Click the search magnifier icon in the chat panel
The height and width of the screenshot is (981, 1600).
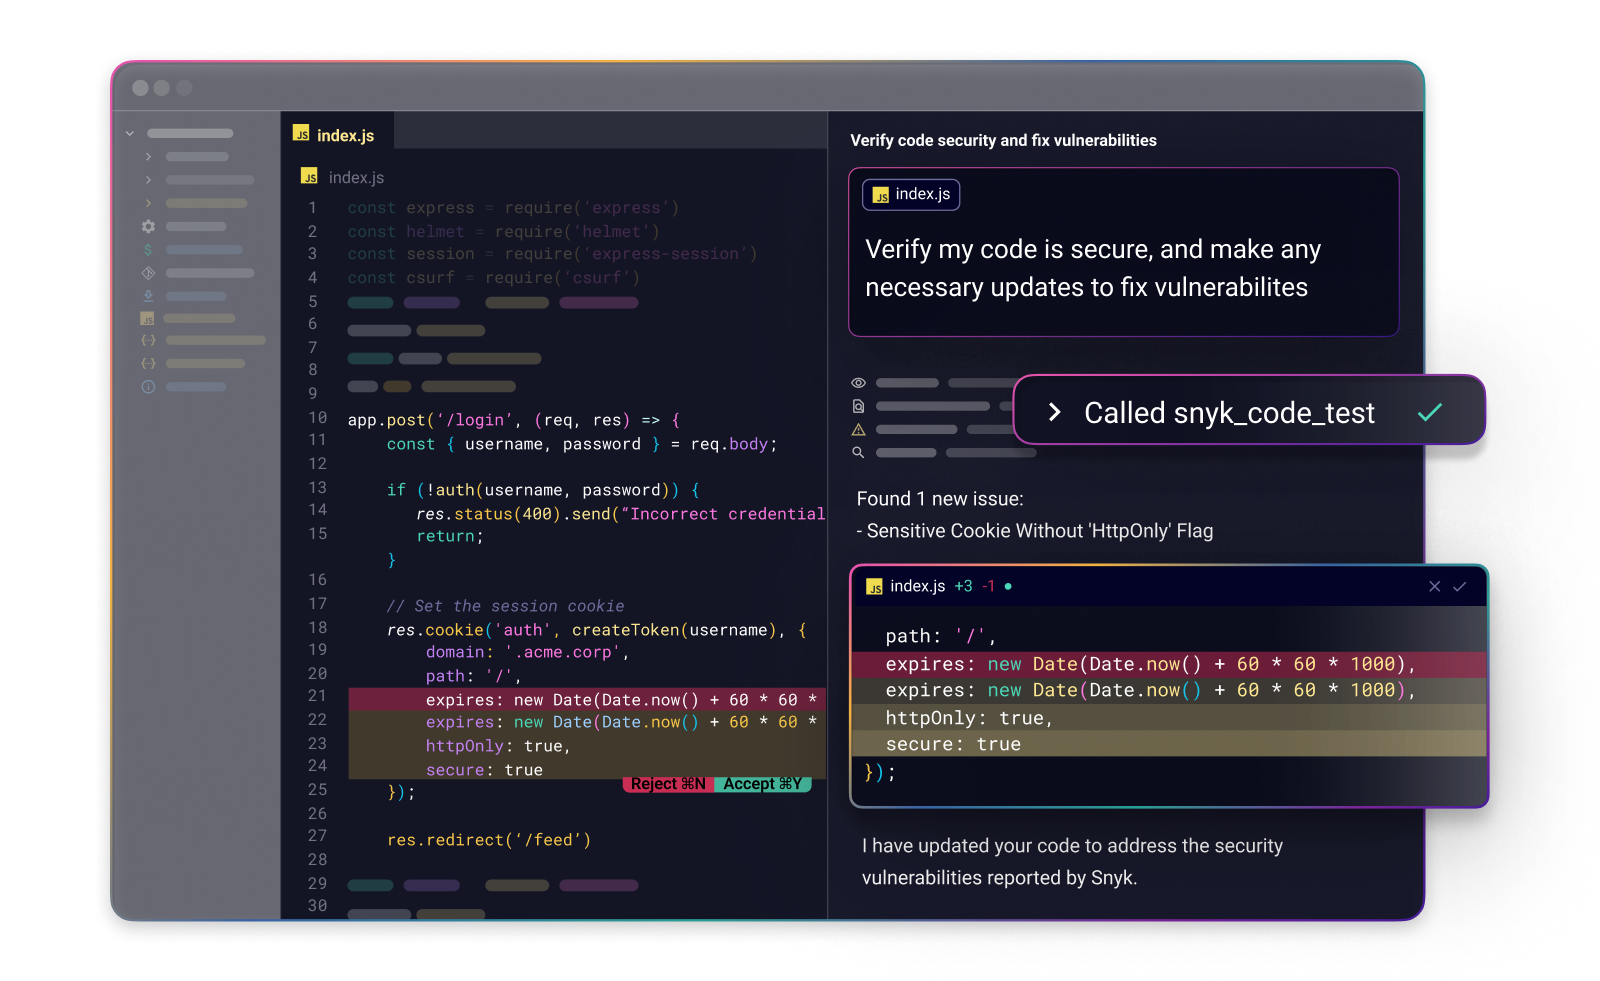point(858,452)
